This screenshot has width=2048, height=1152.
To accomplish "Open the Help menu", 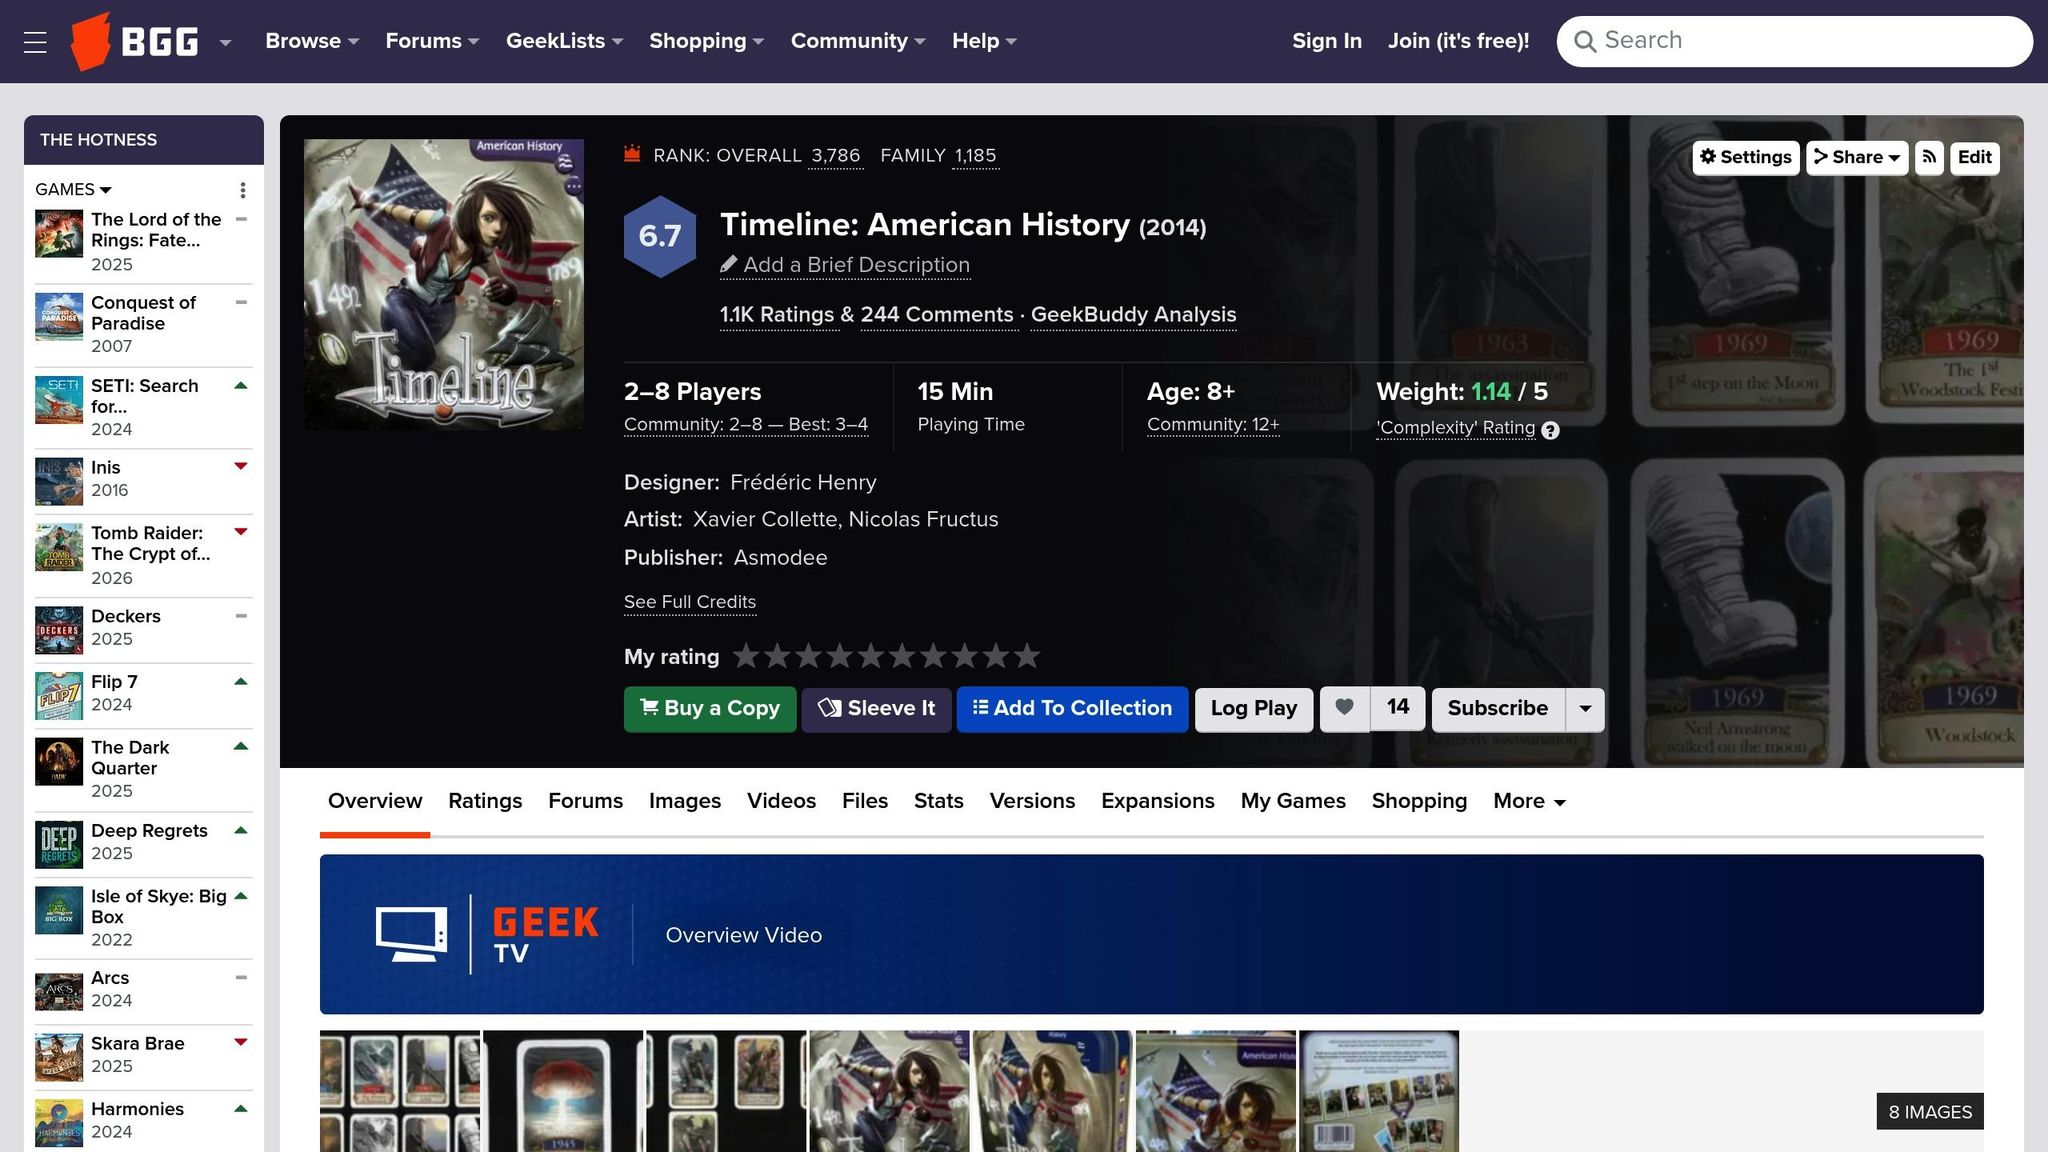I will (x=984, y=41).
